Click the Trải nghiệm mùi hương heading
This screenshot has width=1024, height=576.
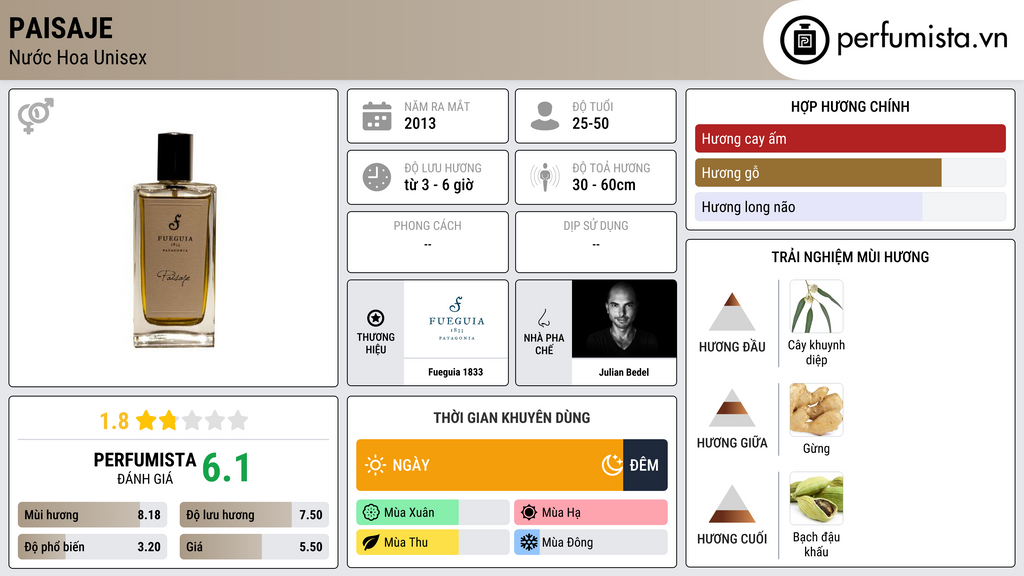click(x=850, y=257)
